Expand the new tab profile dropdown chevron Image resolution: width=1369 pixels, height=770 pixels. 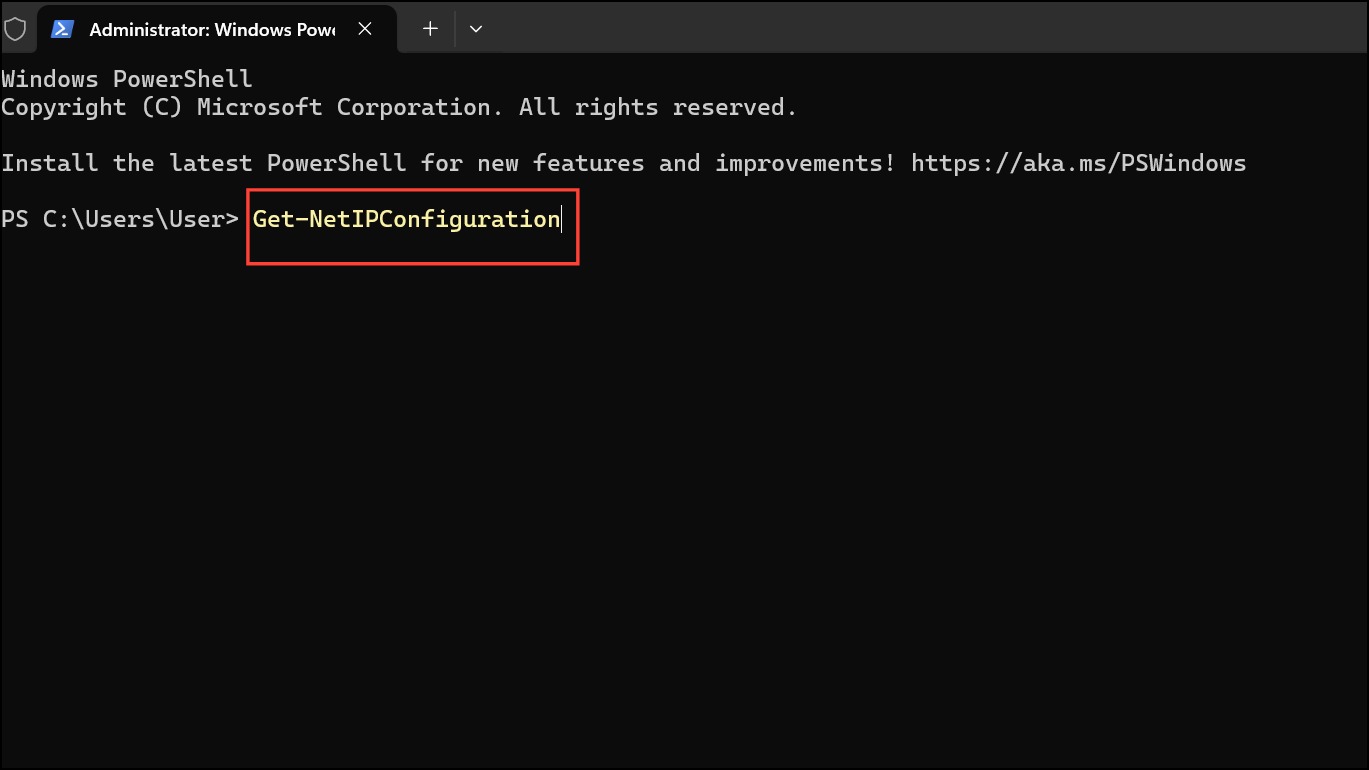pyautogui.click(x=476, y=29)
